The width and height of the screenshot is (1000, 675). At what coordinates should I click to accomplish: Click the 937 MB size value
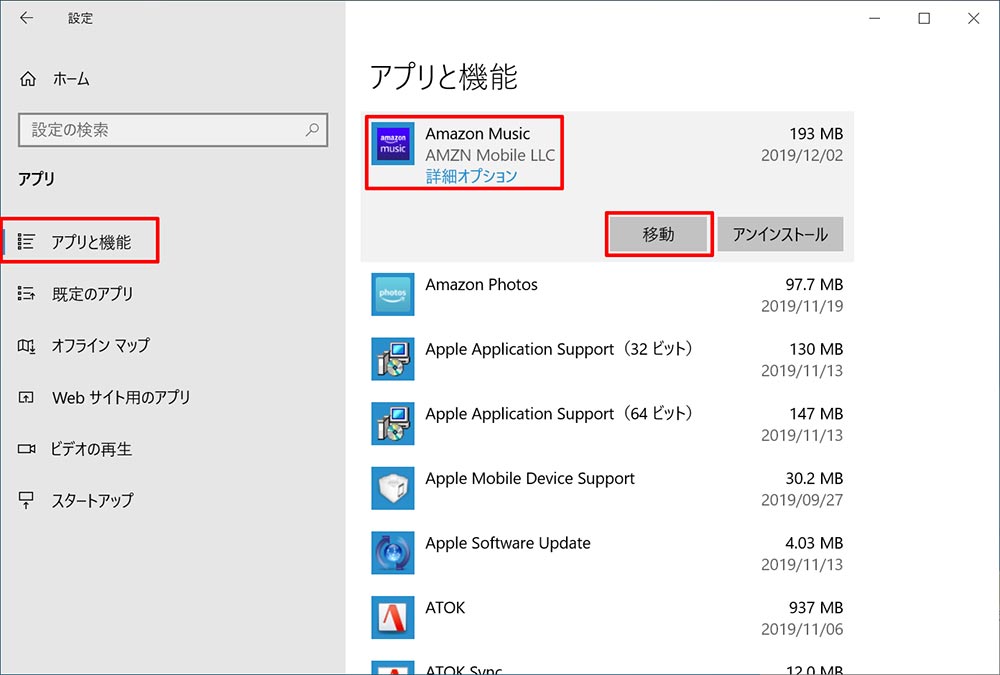(x=816, y=607)
